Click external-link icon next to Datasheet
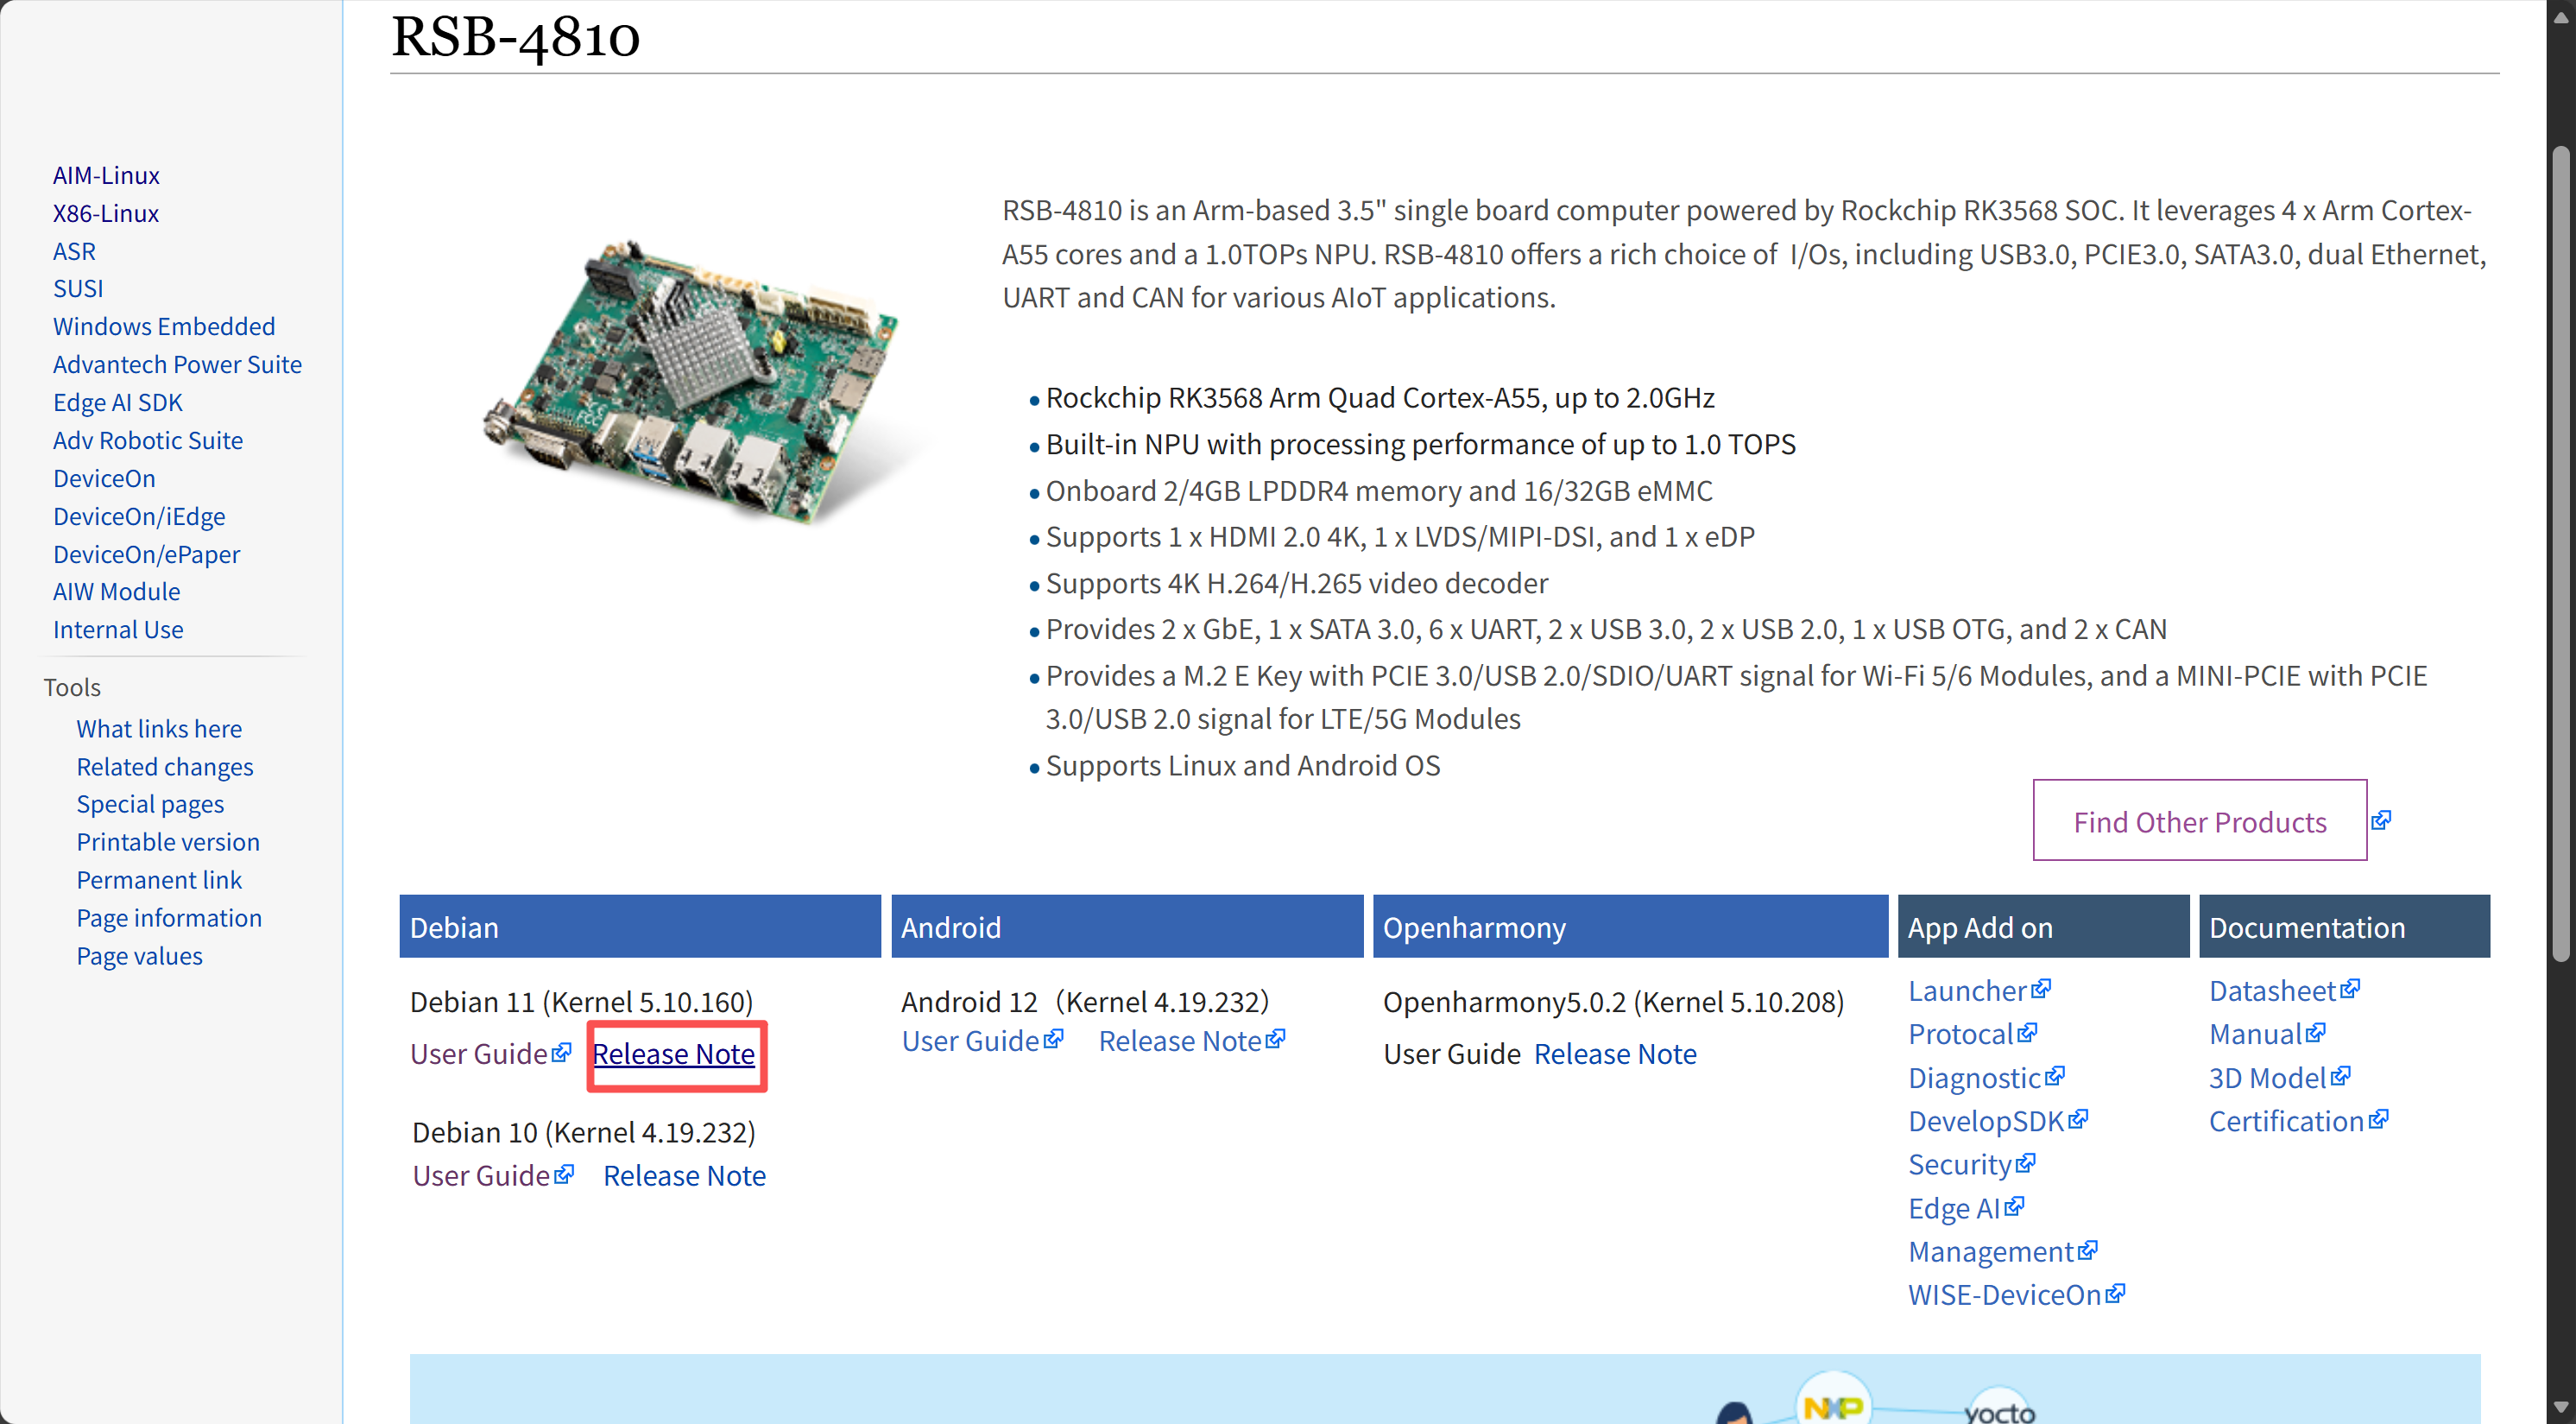Image resolution: width=2576 pixels, height=1424 pixels. point(2350,989)
